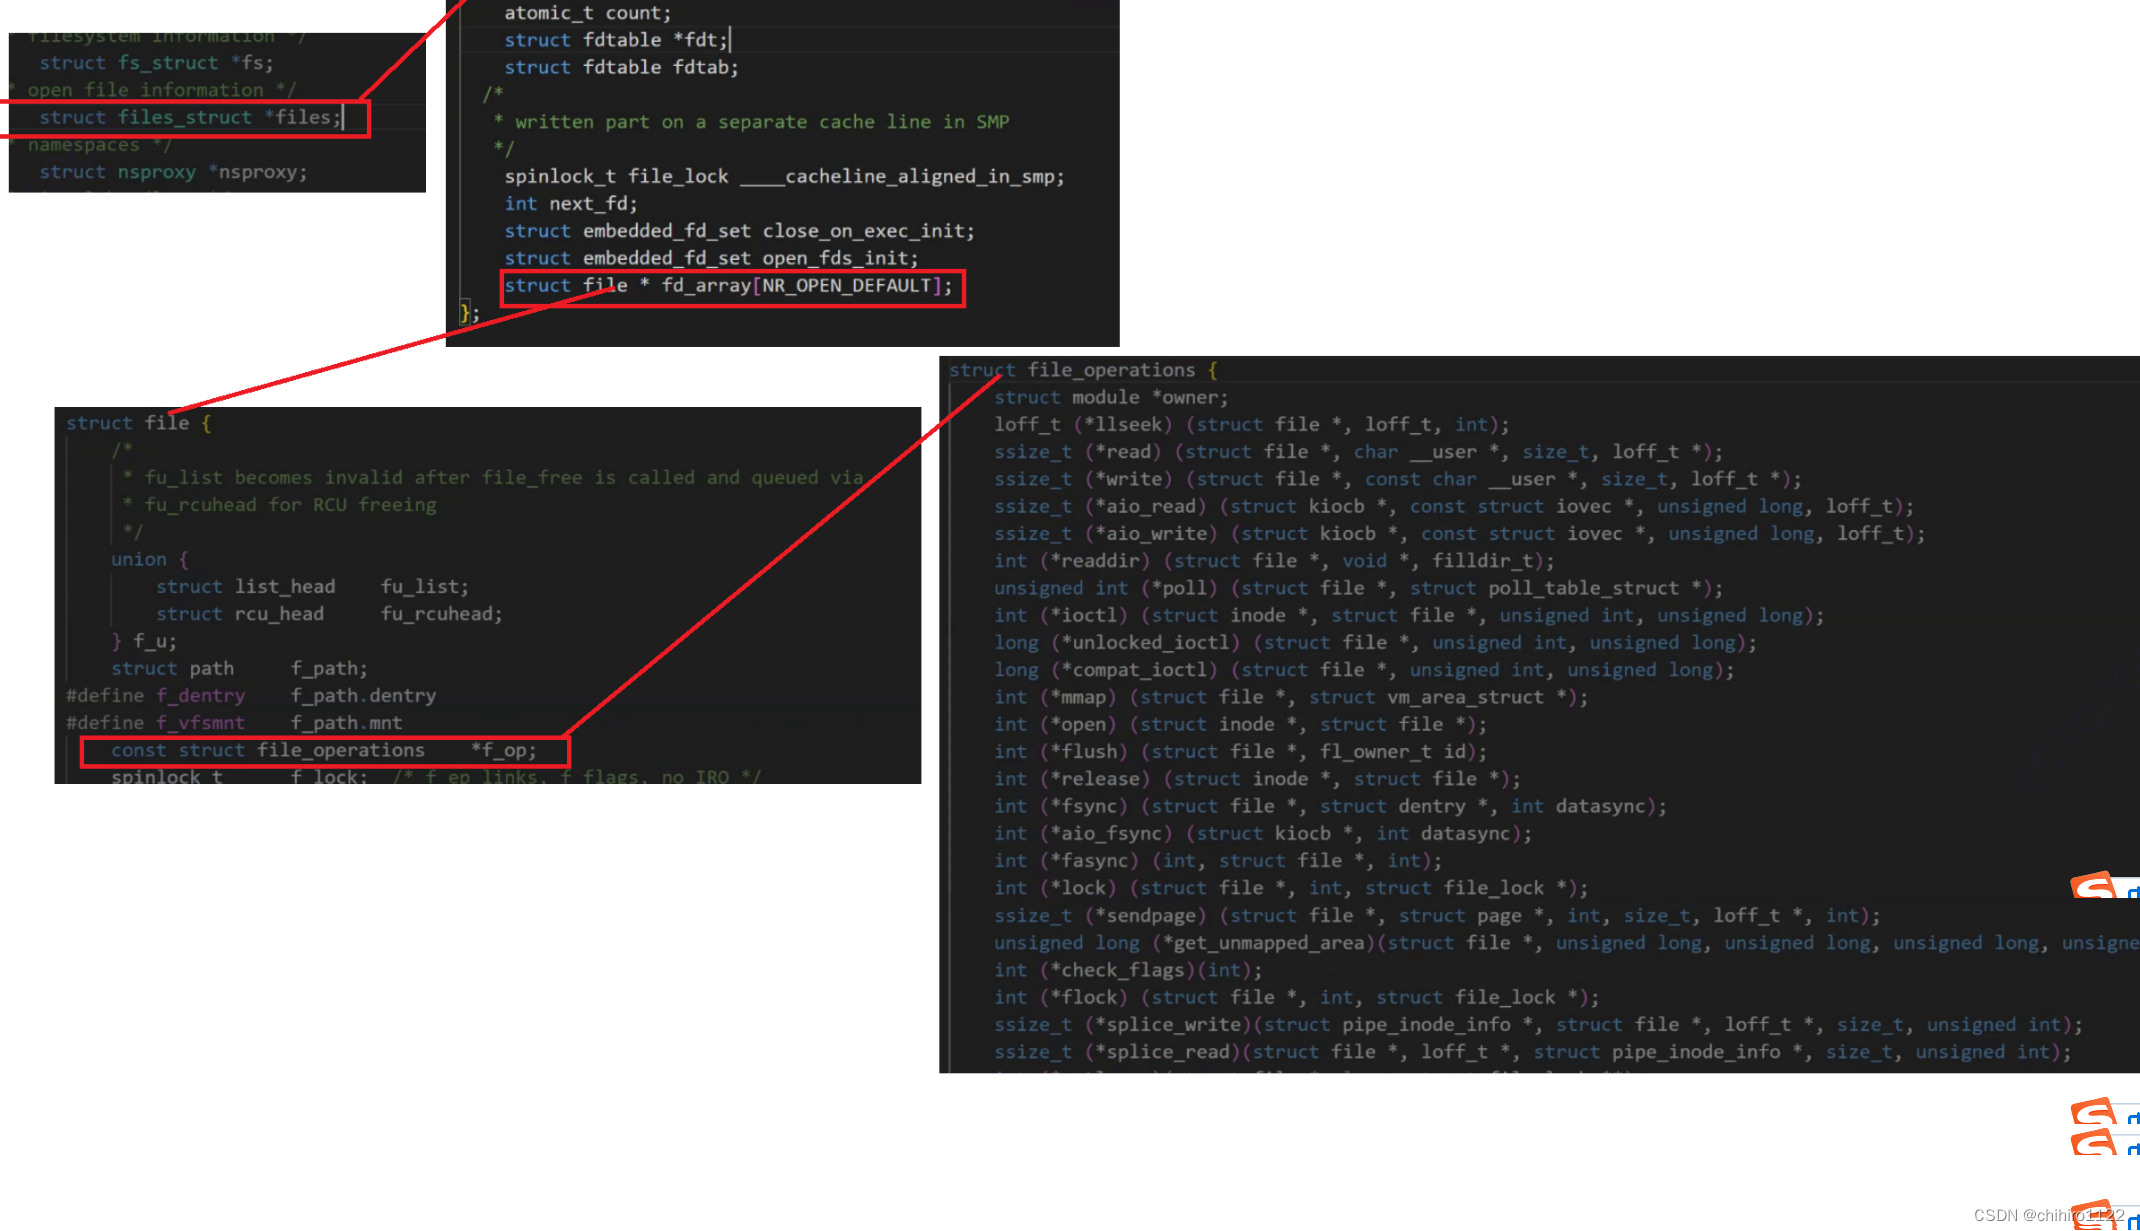Click the '(*fasync)' function pointer line
Viewport: 2140px width, 1231px height.
pos(1218,860)
